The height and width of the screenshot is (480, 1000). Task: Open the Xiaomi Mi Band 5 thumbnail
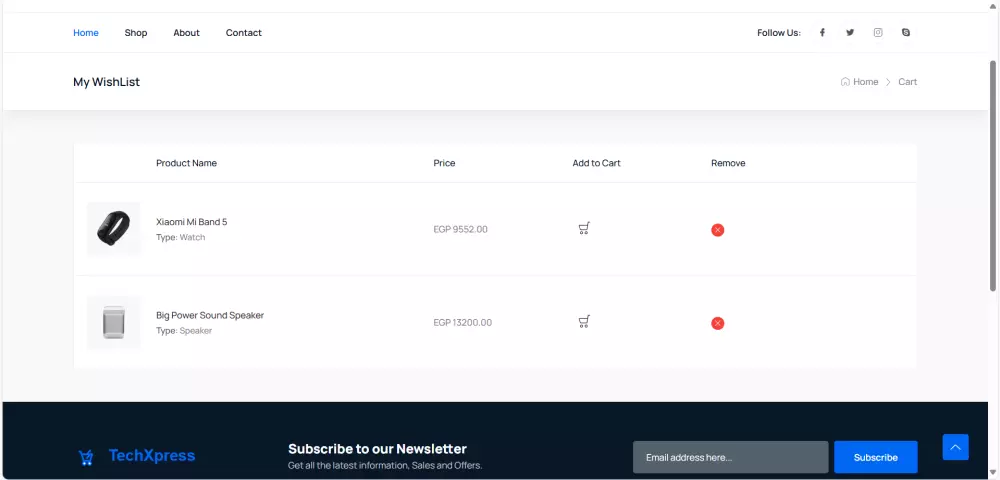click(113, 229)
